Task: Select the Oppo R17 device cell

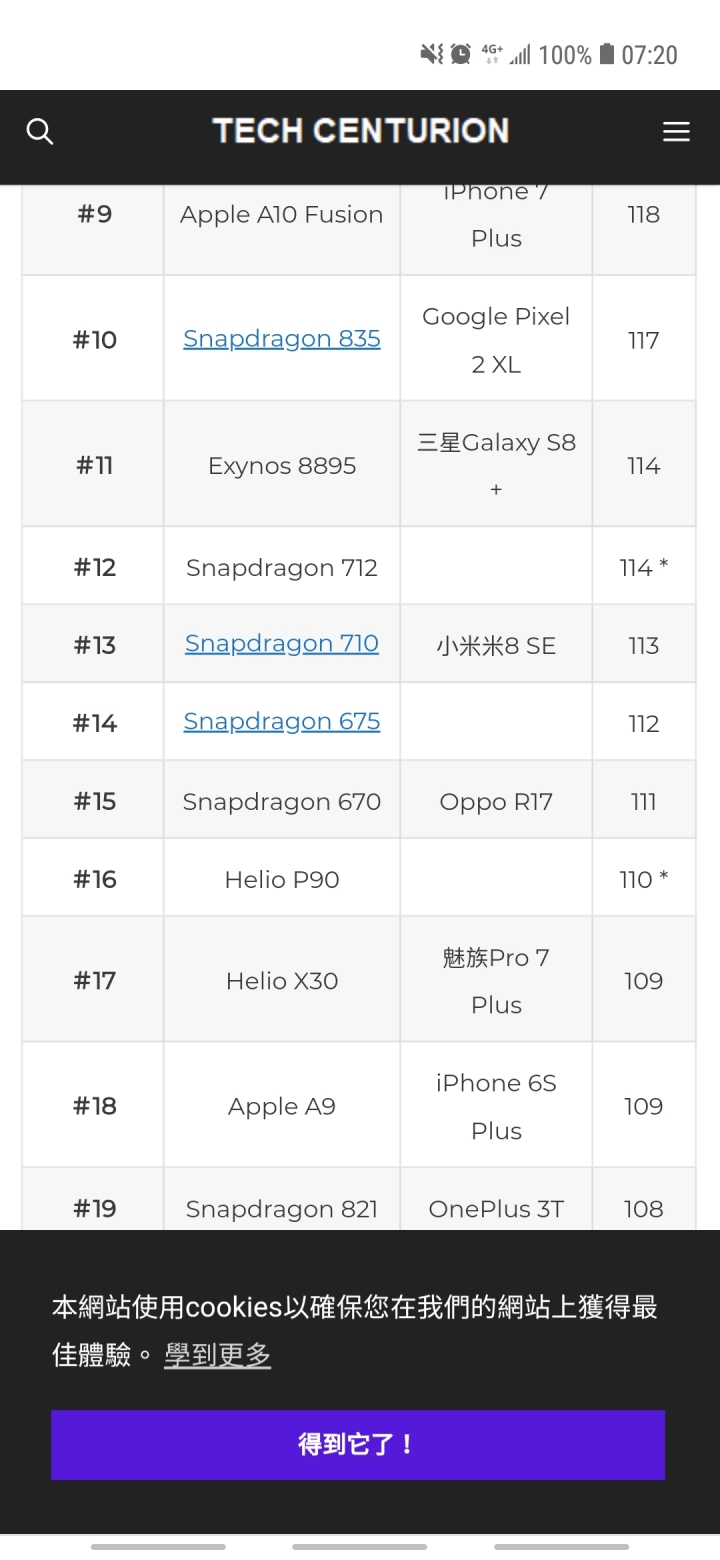Action: [x=496, y=800]
